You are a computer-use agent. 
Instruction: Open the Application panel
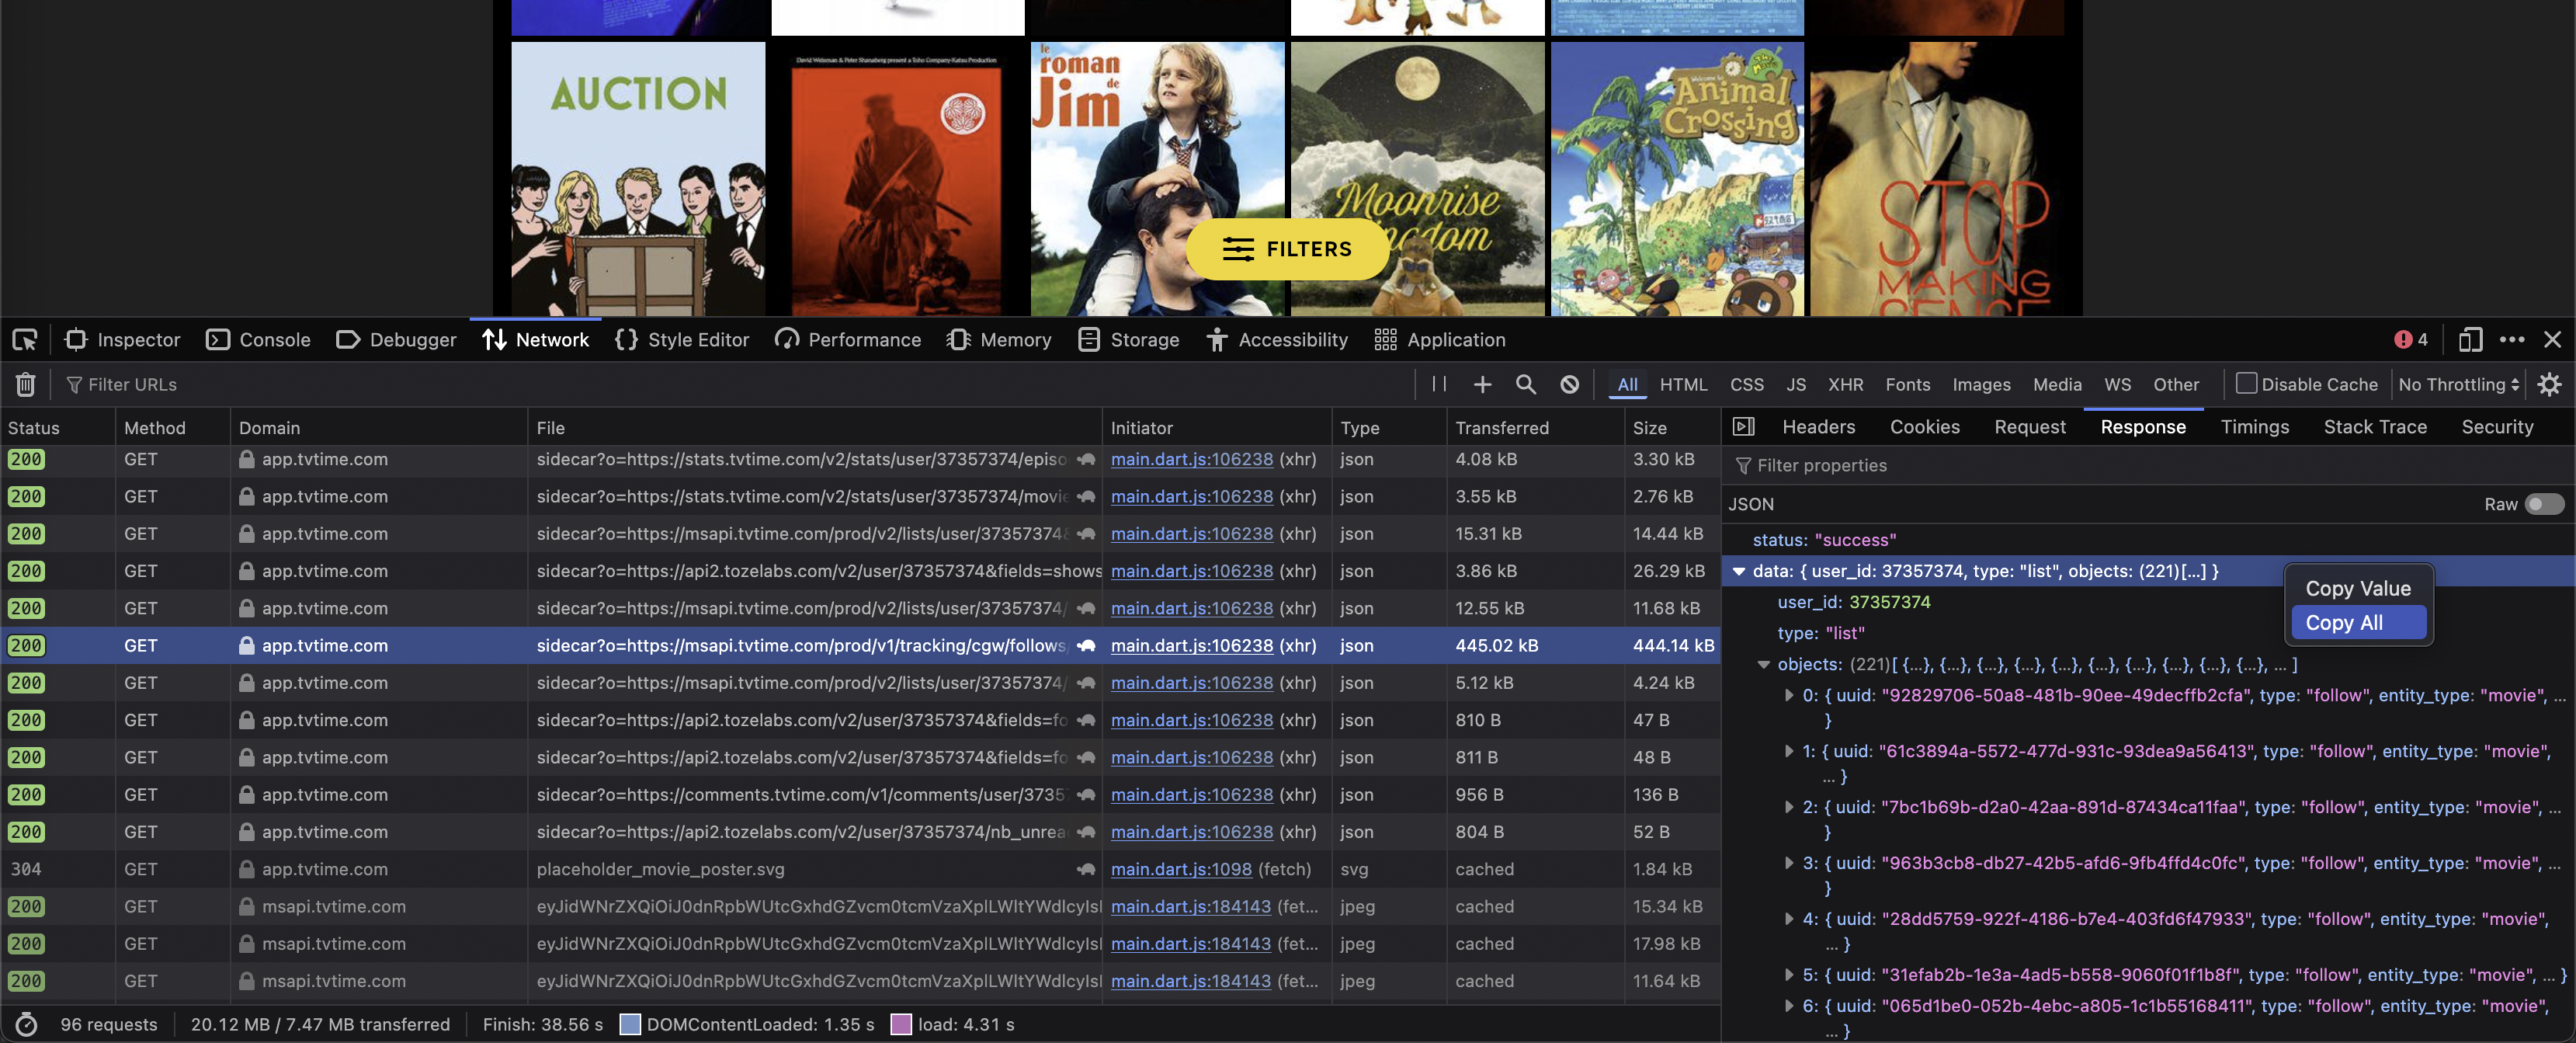[x=1440, y=340]
